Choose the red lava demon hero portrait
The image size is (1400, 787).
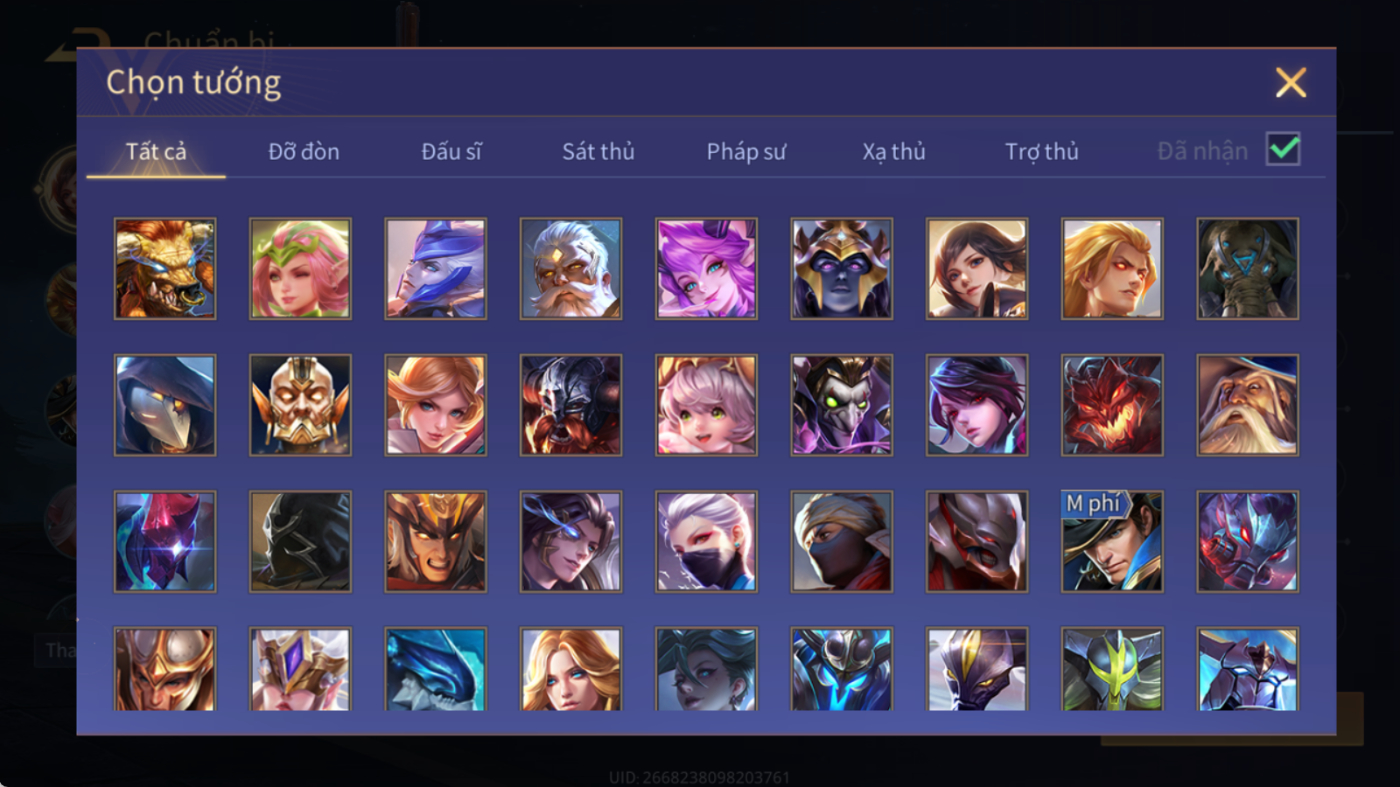[x=1112, y=405]
